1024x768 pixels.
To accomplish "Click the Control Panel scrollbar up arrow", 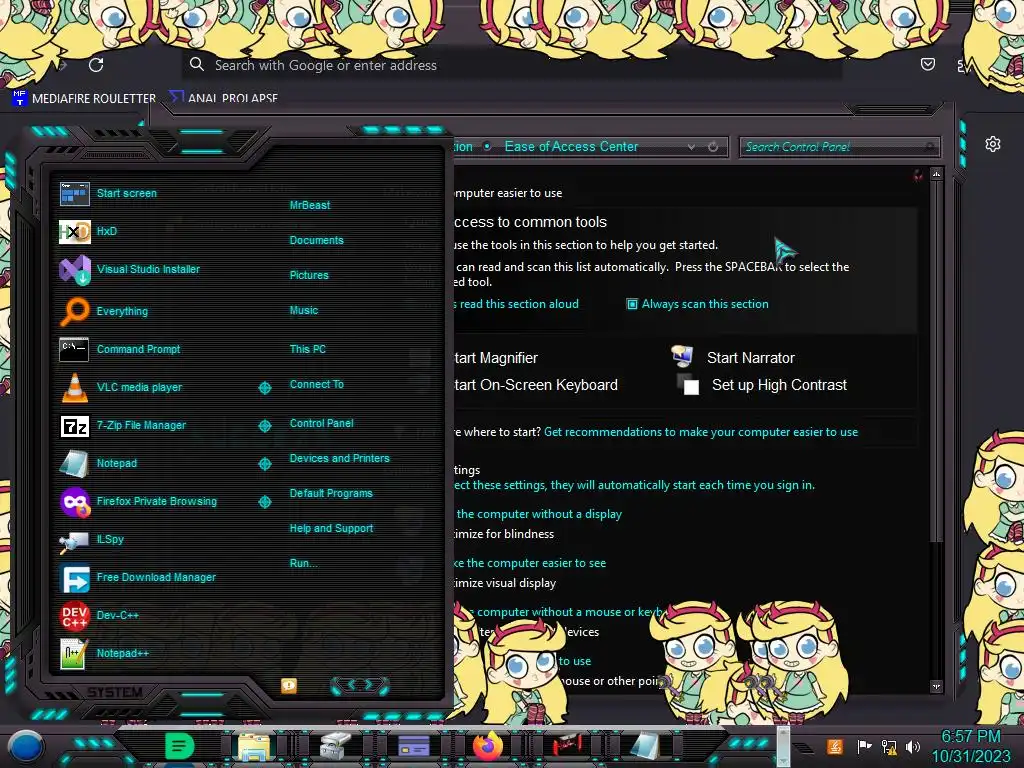I will pyautogui.click(x=936, y=174).
